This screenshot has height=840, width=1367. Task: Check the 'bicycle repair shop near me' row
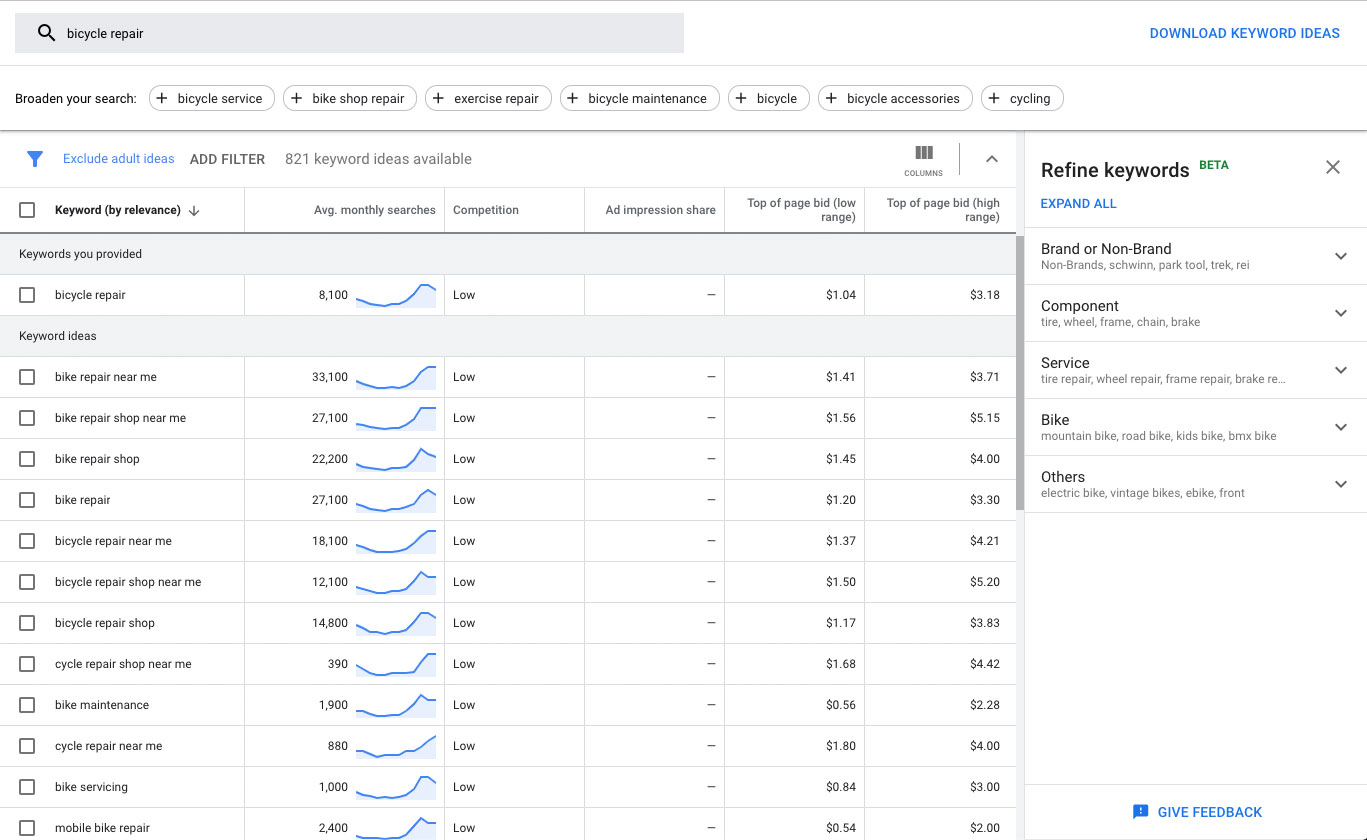tap(27, 582)
